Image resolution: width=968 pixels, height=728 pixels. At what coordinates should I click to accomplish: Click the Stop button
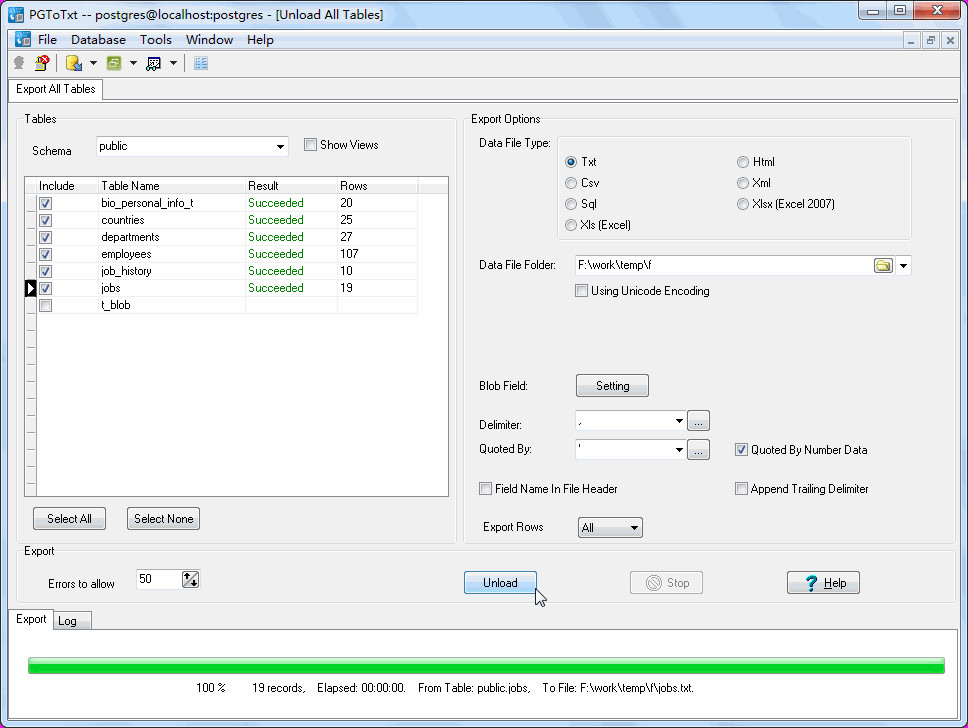tap(666, 583)
